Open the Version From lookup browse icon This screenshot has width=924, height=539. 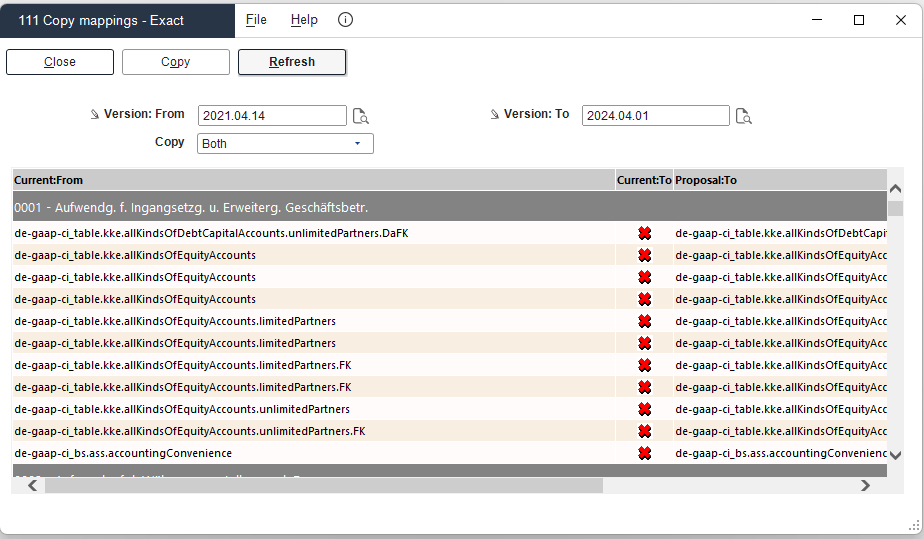(361, 116)
